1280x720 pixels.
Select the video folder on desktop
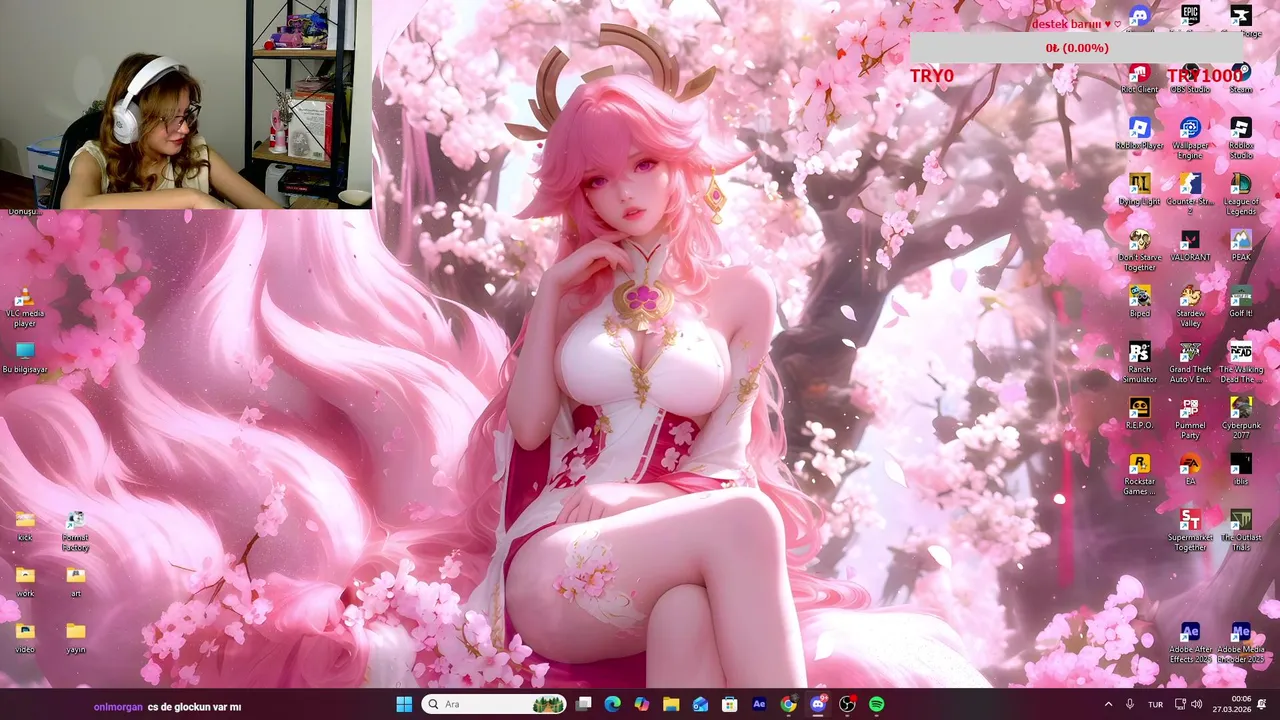click(25, 638)
